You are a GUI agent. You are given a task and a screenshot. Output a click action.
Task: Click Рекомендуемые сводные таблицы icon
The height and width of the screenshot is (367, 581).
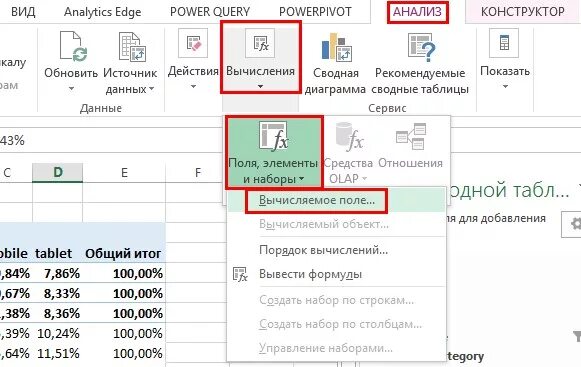(421, 47)
